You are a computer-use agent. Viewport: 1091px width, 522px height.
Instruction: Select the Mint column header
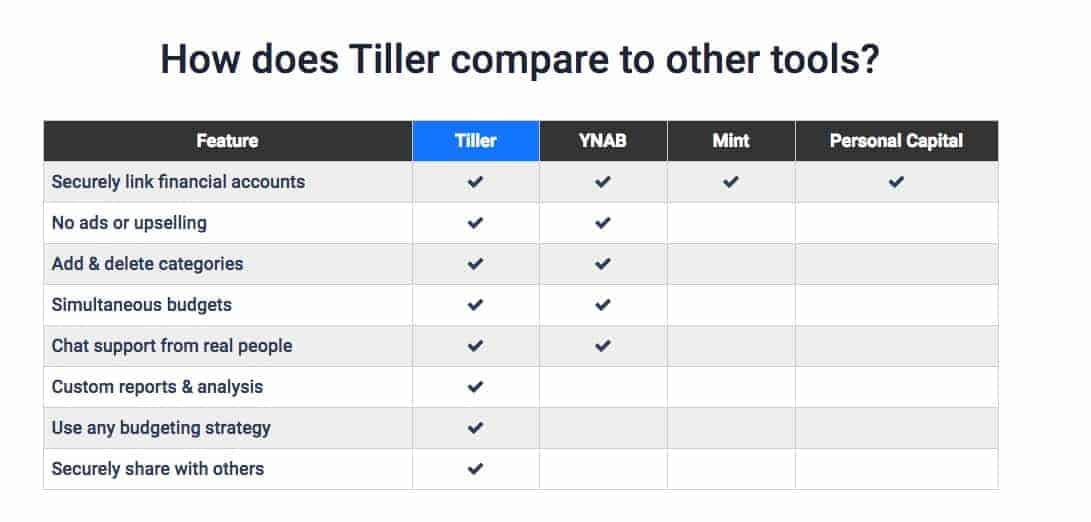click(731, 141)
